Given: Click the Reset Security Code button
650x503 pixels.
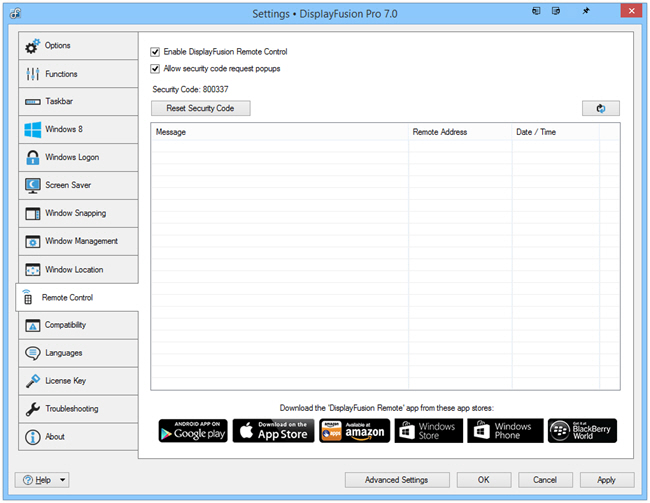Looking at the screenshot, I should click(201, 108).
